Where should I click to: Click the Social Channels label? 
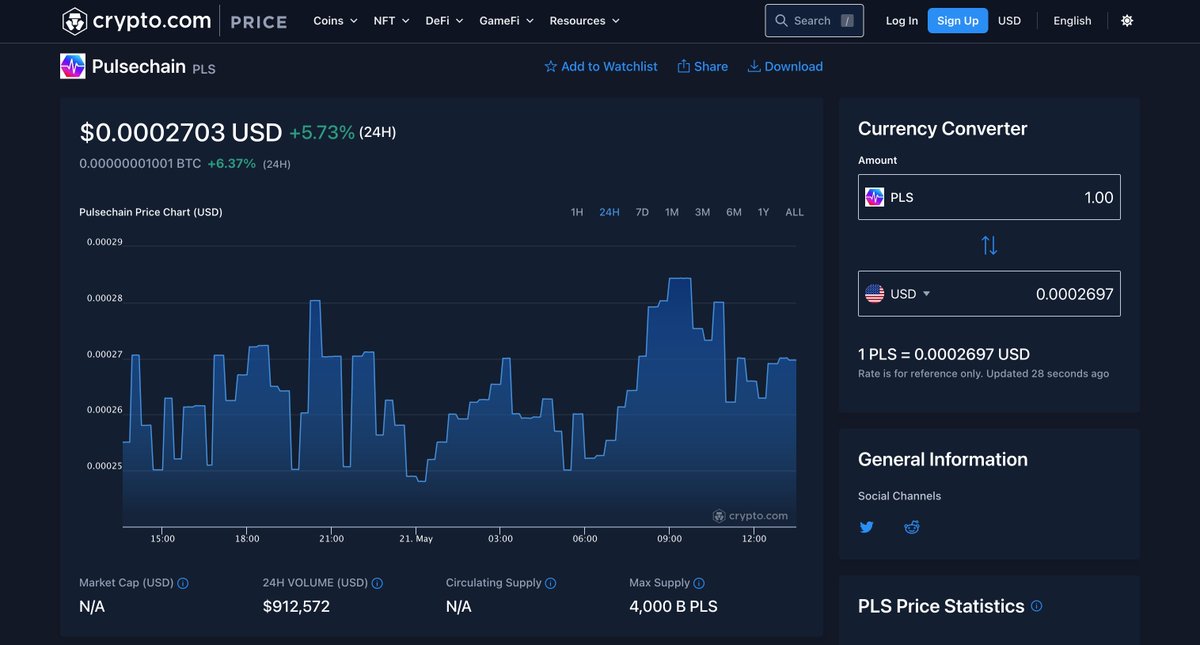(899, 496)
